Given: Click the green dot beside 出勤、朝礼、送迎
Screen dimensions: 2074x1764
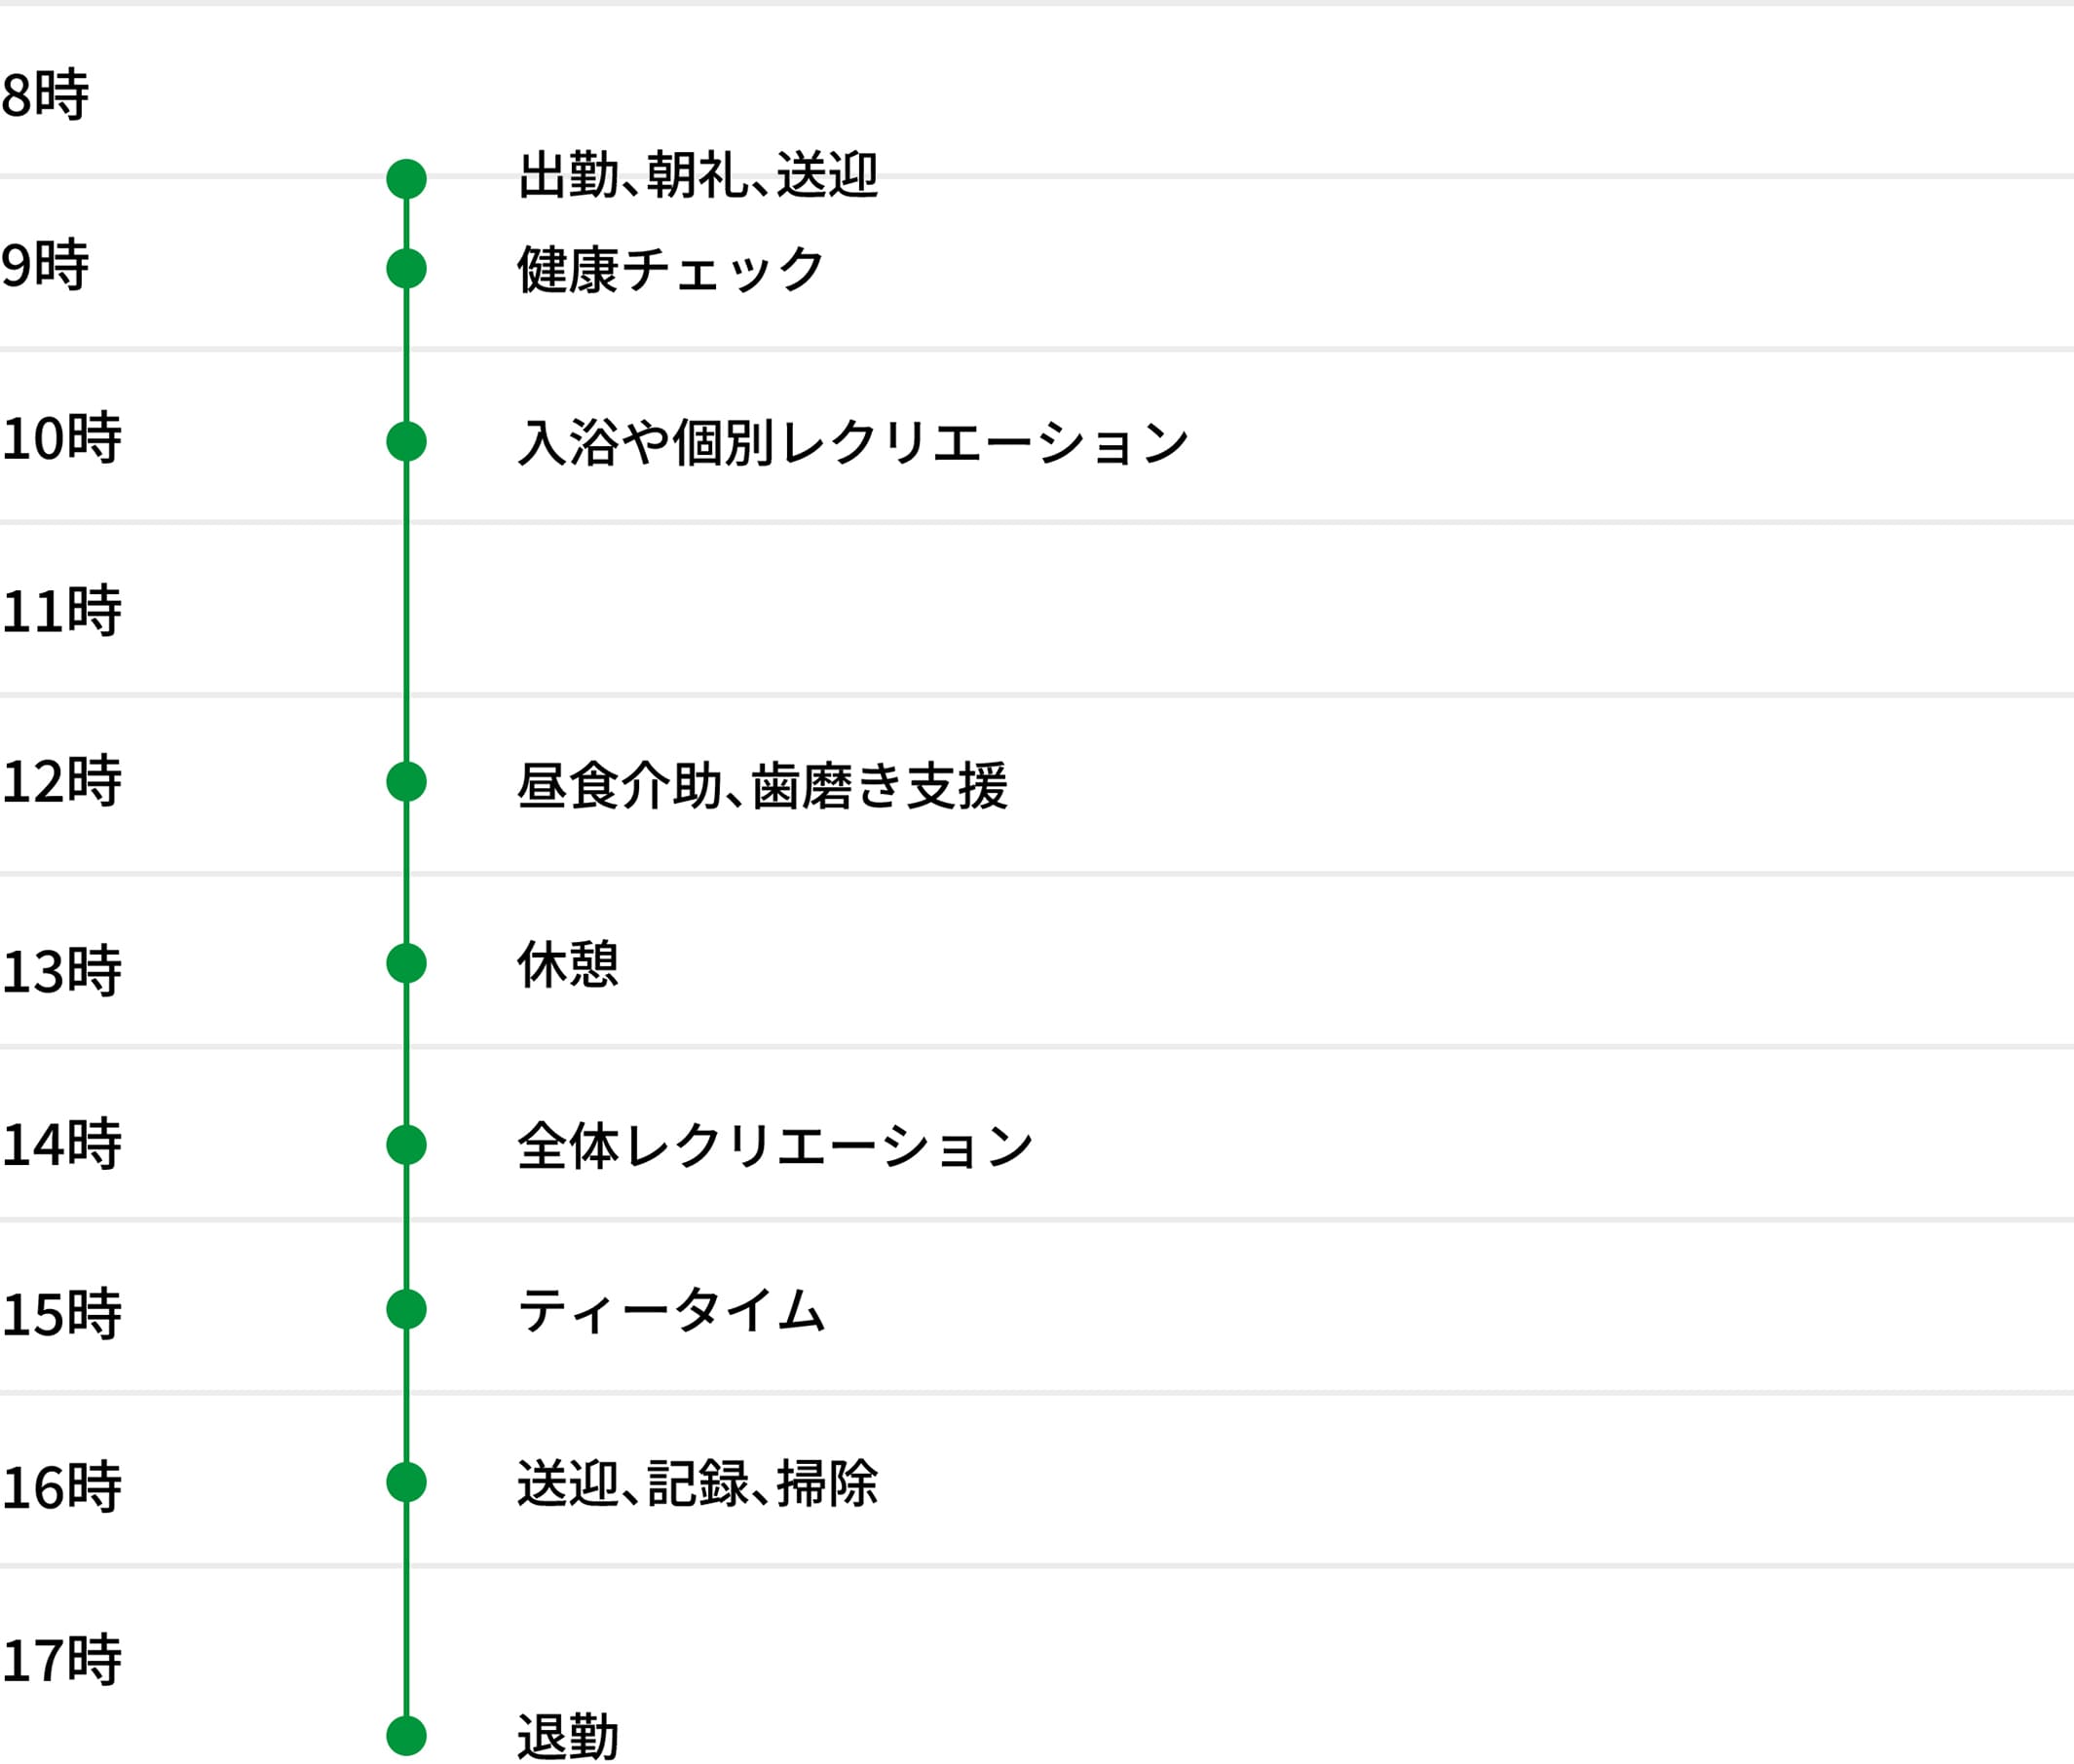Looking at the screenshot, I should (x=406, y=179).
